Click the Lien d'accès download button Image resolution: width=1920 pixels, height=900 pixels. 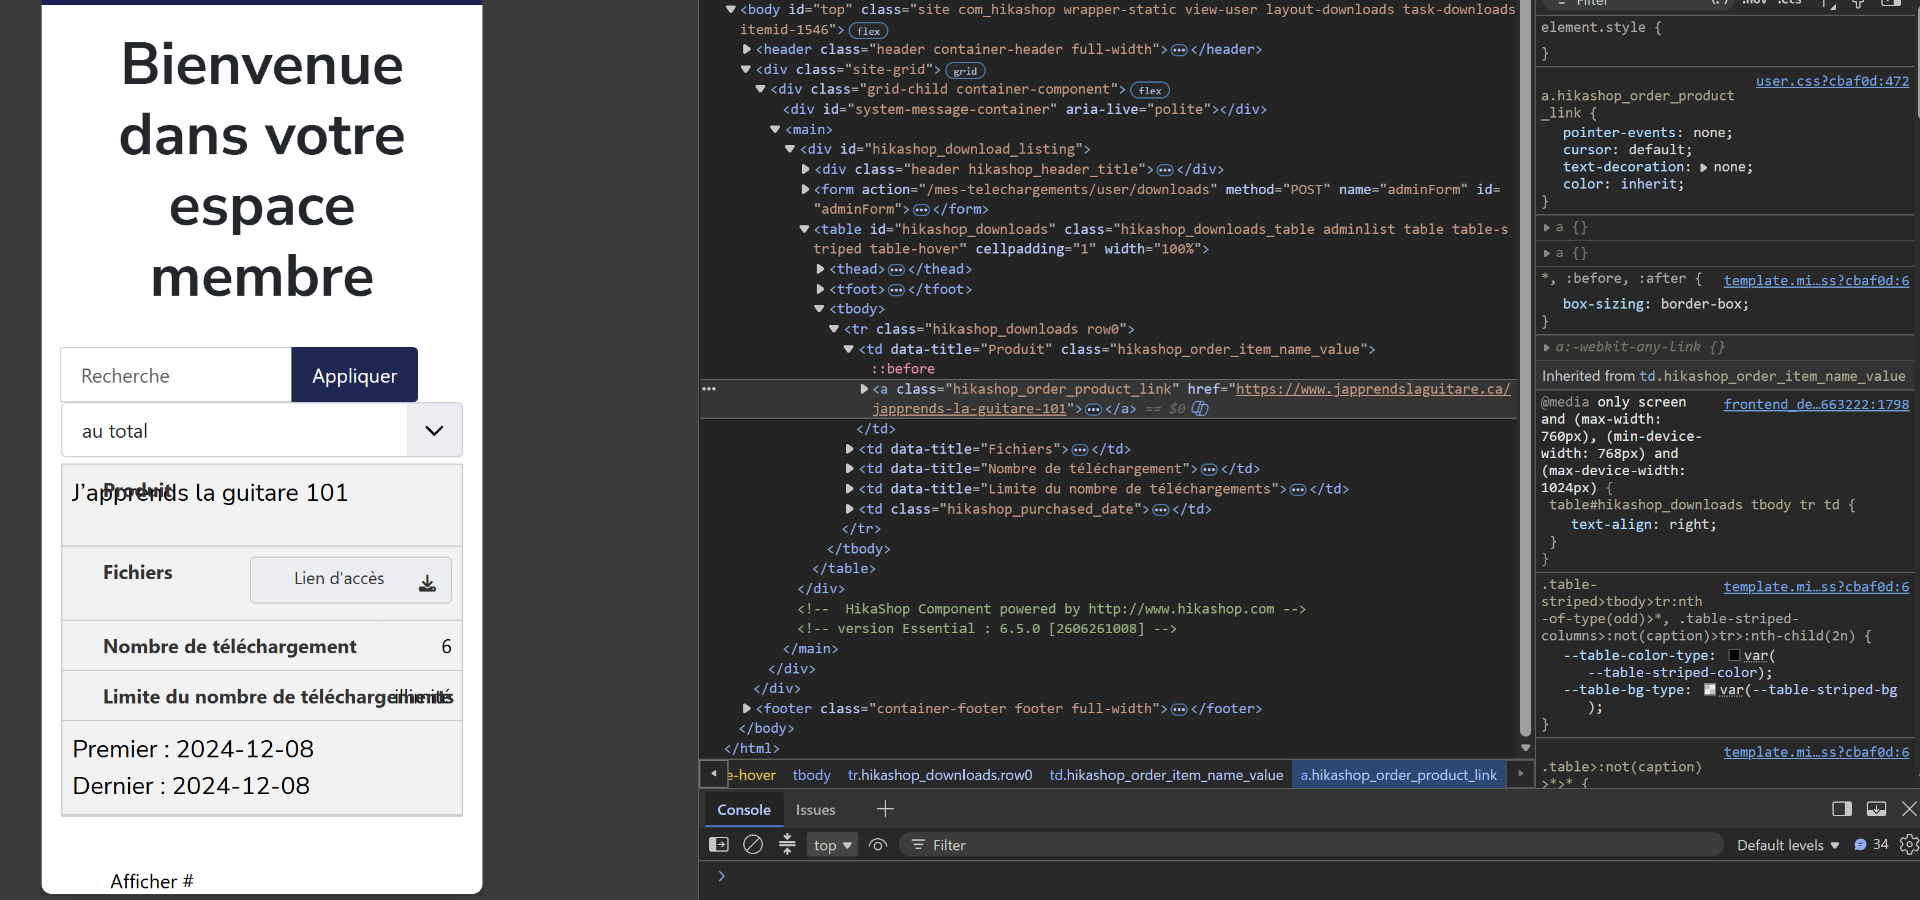351,580
